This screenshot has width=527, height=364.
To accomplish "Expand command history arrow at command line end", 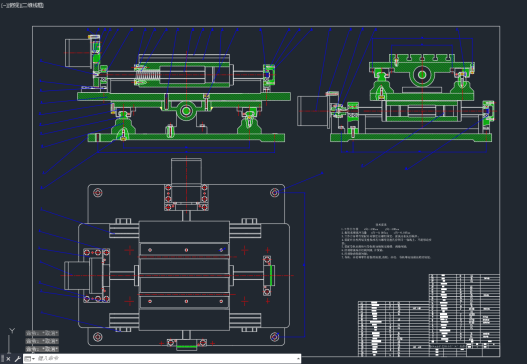I will pyautogui.click(x=298, y=359).
